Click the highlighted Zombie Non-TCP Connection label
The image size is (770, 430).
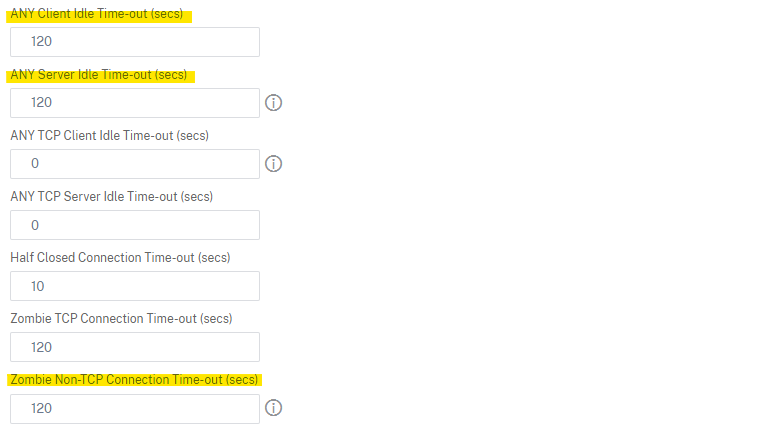[134, 379]
